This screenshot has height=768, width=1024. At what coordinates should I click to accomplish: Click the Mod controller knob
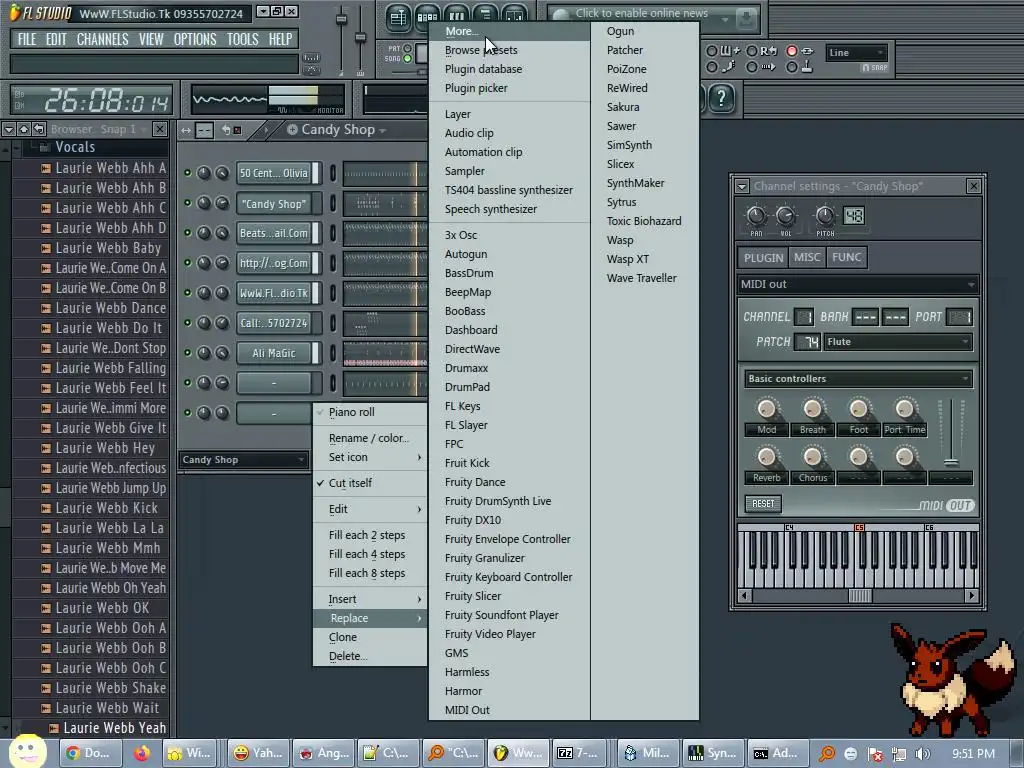[767, 409]
